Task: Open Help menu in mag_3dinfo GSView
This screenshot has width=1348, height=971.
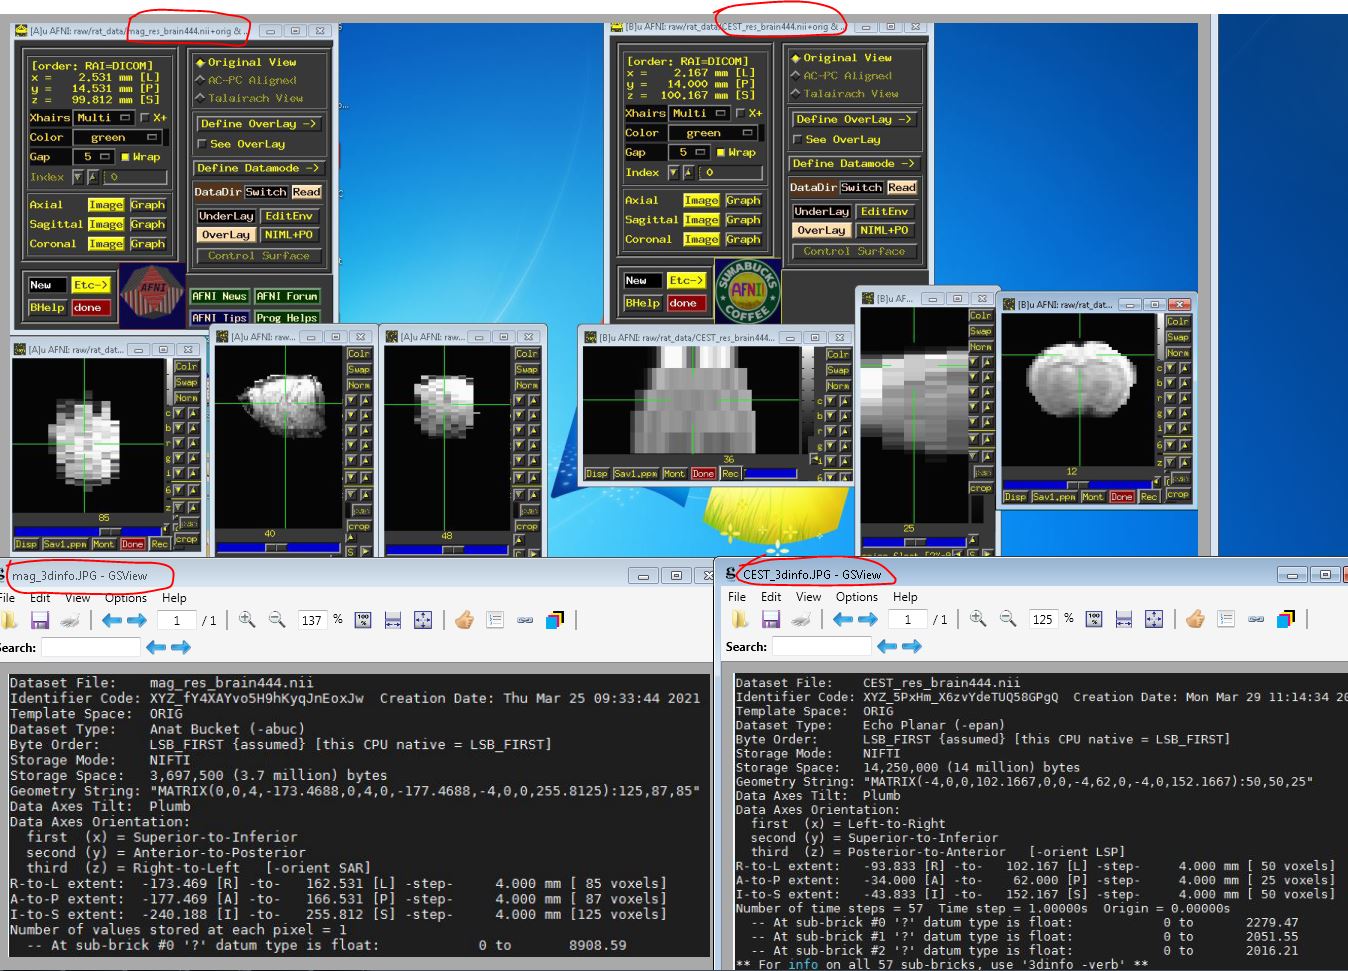Action: pos(174,598)
